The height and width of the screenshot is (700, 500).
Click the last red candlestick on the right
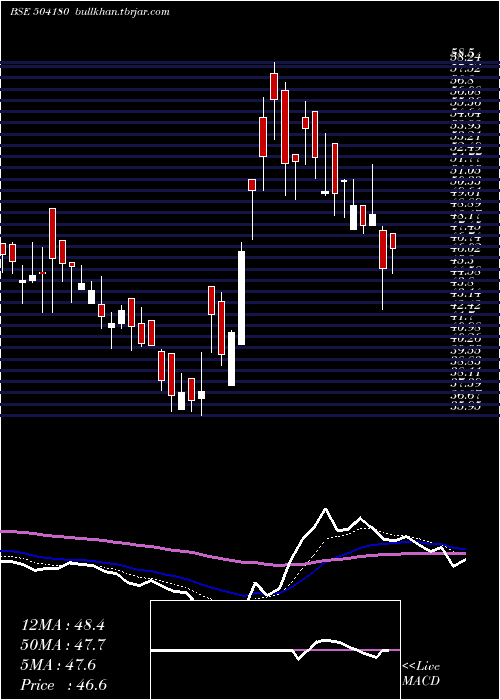pos(393,241)
